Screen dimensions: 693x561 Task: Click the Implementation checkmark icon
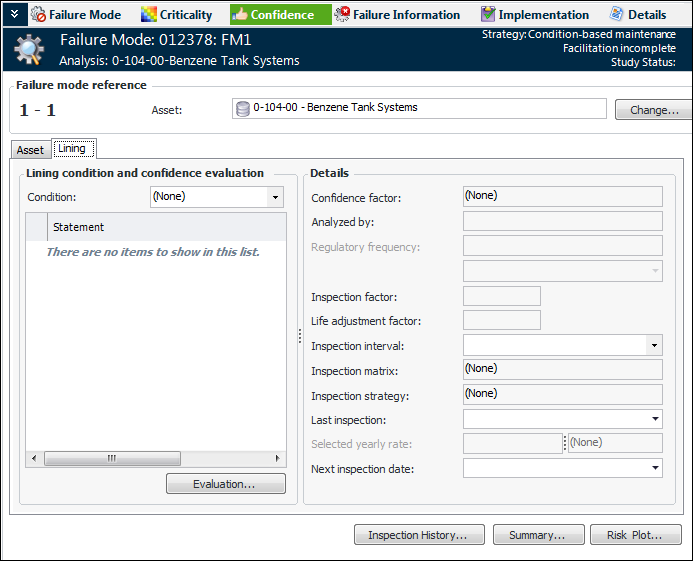(488, 15)
